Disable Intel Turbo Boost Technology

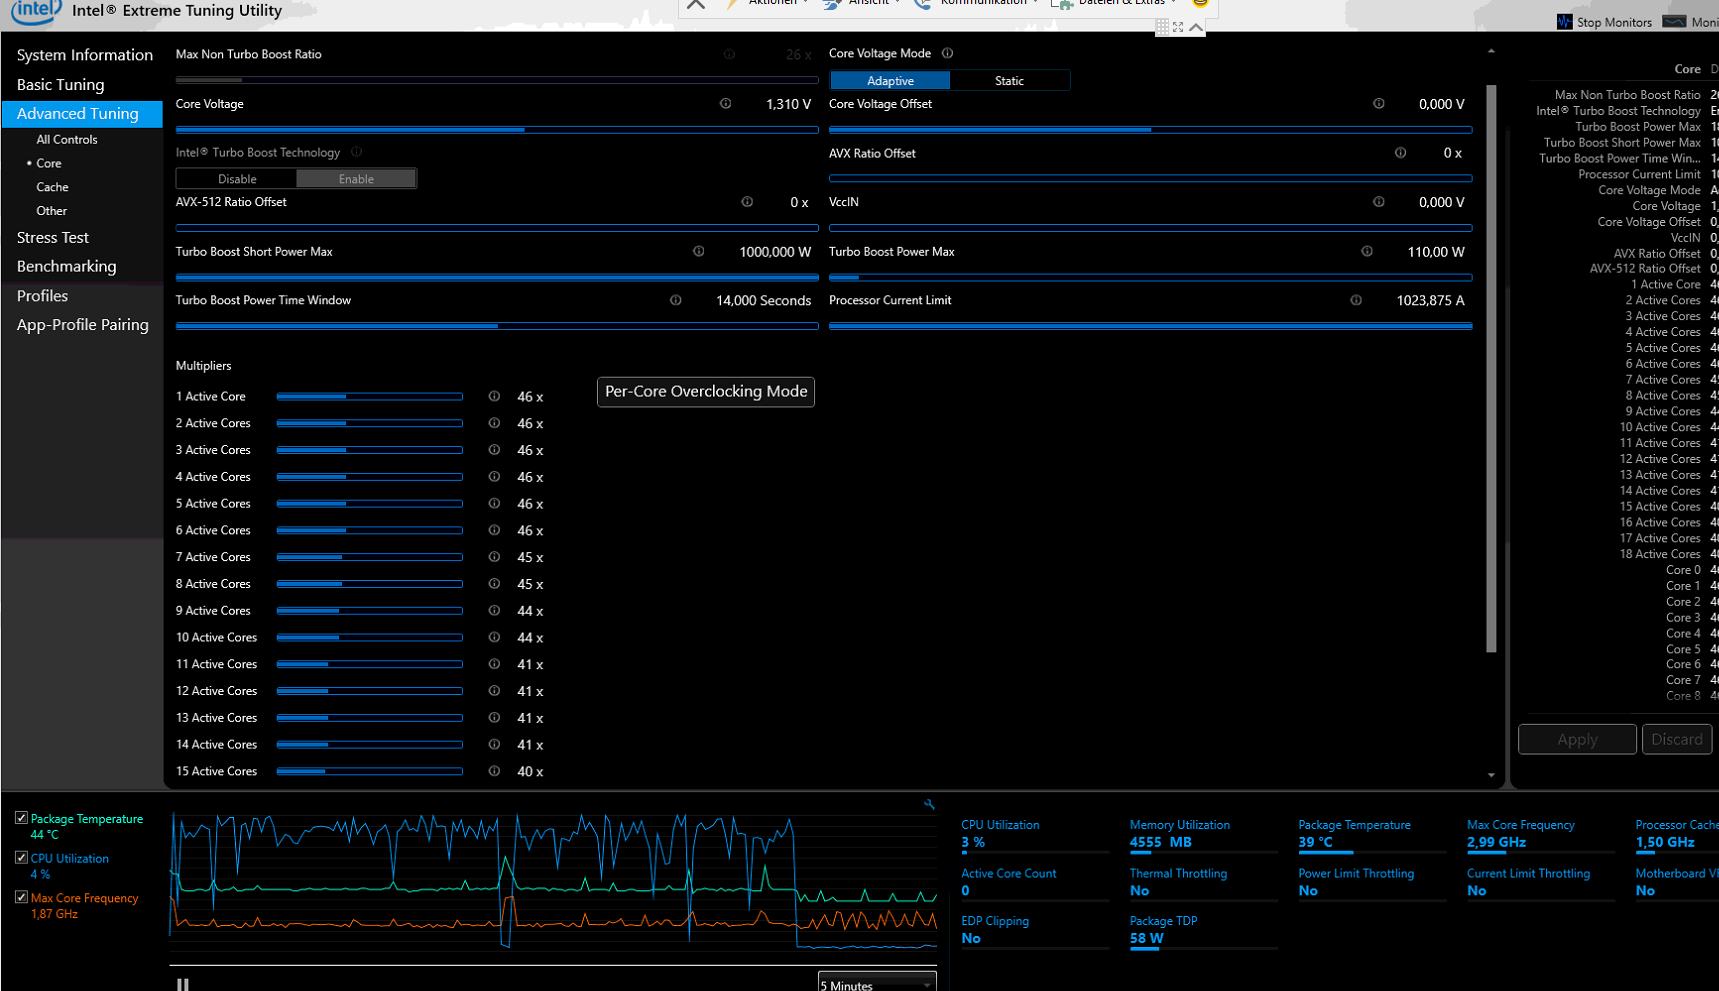click(x=237, y=179)
